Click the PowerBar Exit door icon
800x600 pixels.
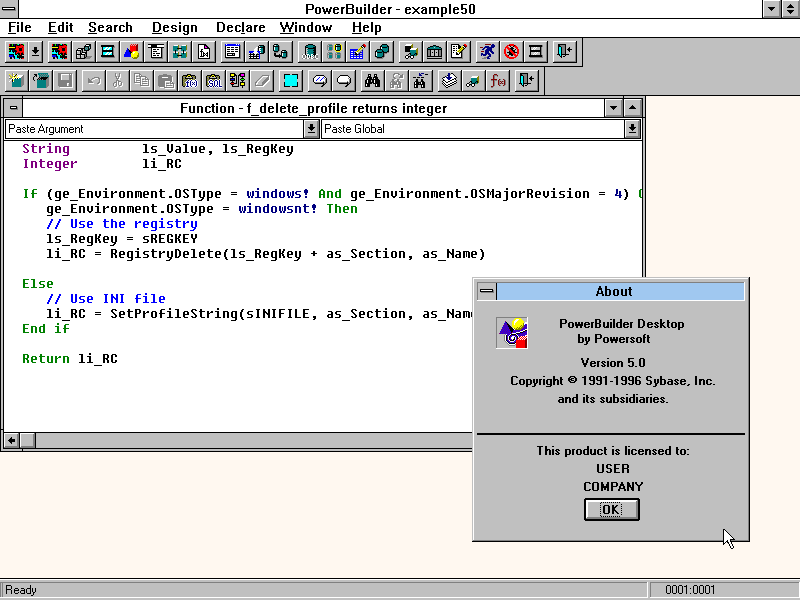click(564, 52)
